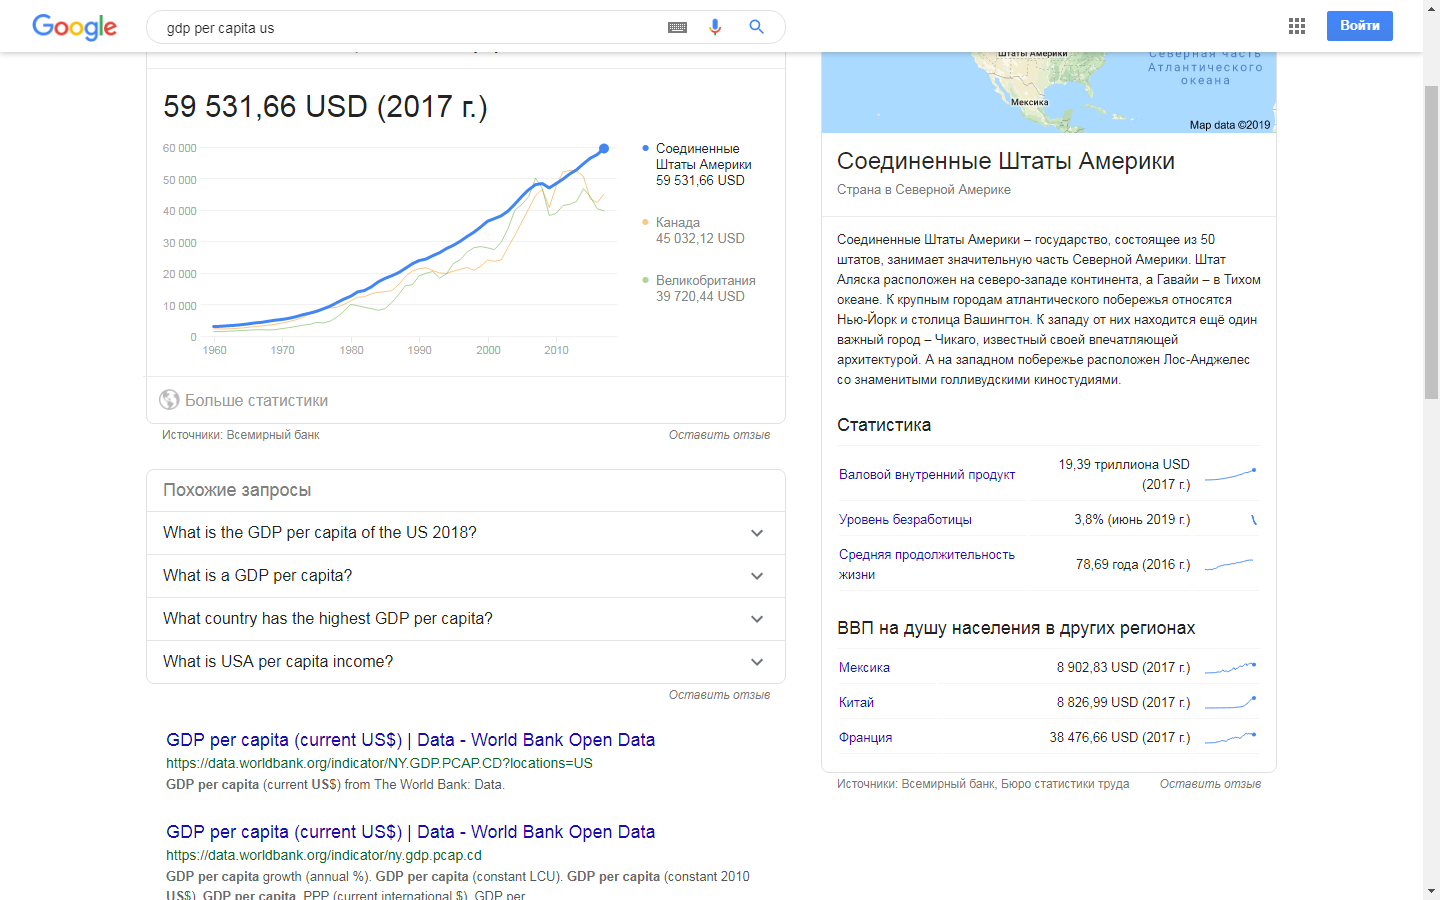
Task: Click Оставить отзыв under knowledge panel
Action: click(1210, 784)
